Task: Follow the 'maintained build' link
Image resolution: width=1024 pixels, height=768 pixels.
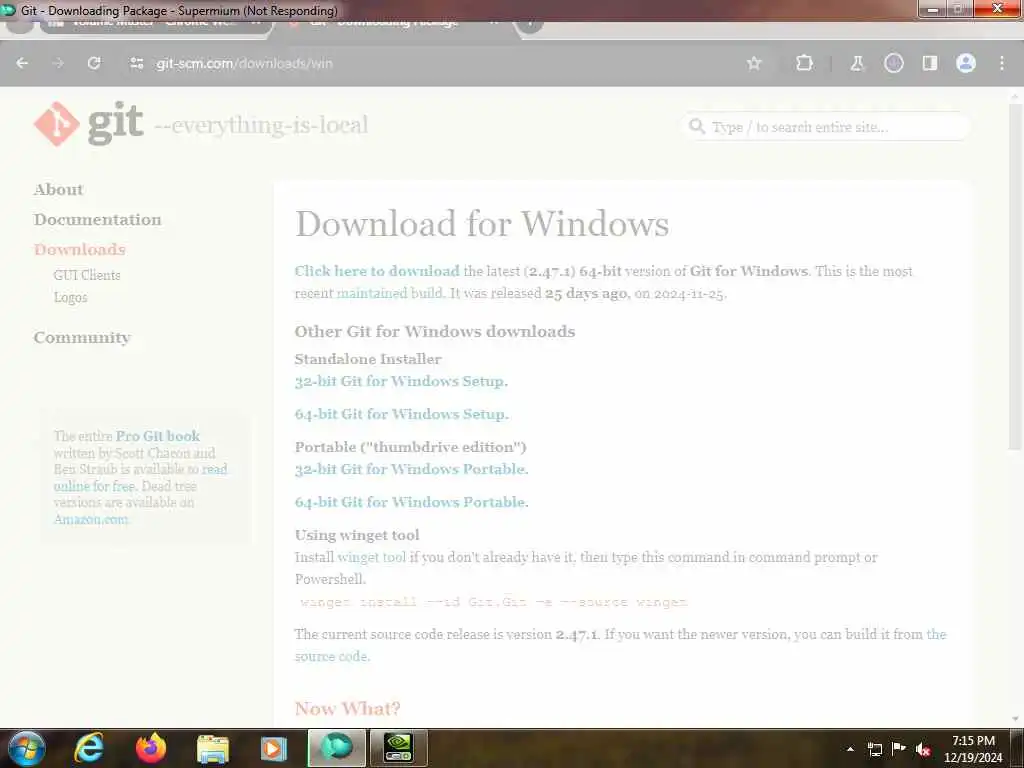Action: pos(389,293)
